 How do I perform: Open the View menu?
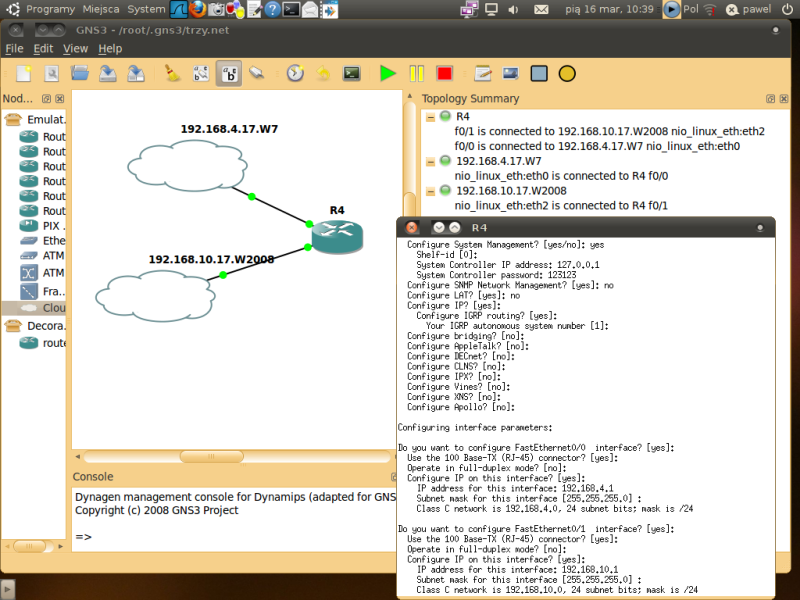click(x=76, y=48)
